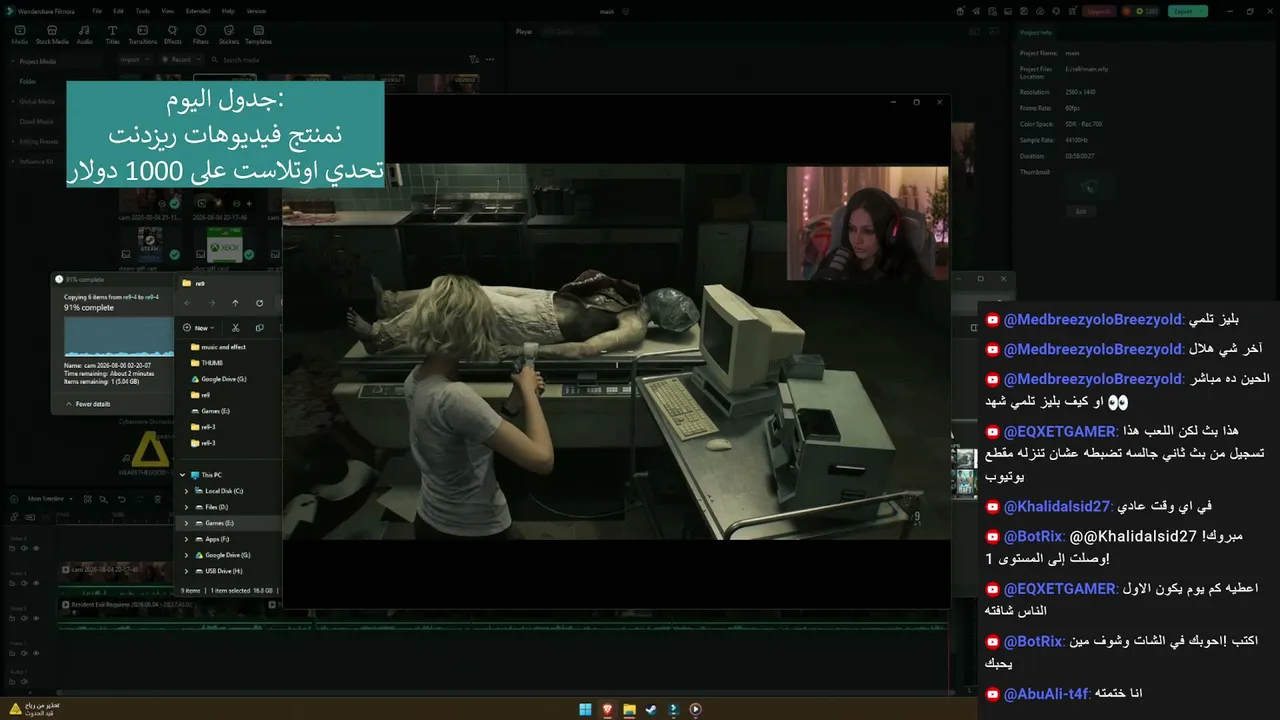Open the media player icon on the taskbar
The height and width of the screenshot is (720, 1280).
[696, 710]
